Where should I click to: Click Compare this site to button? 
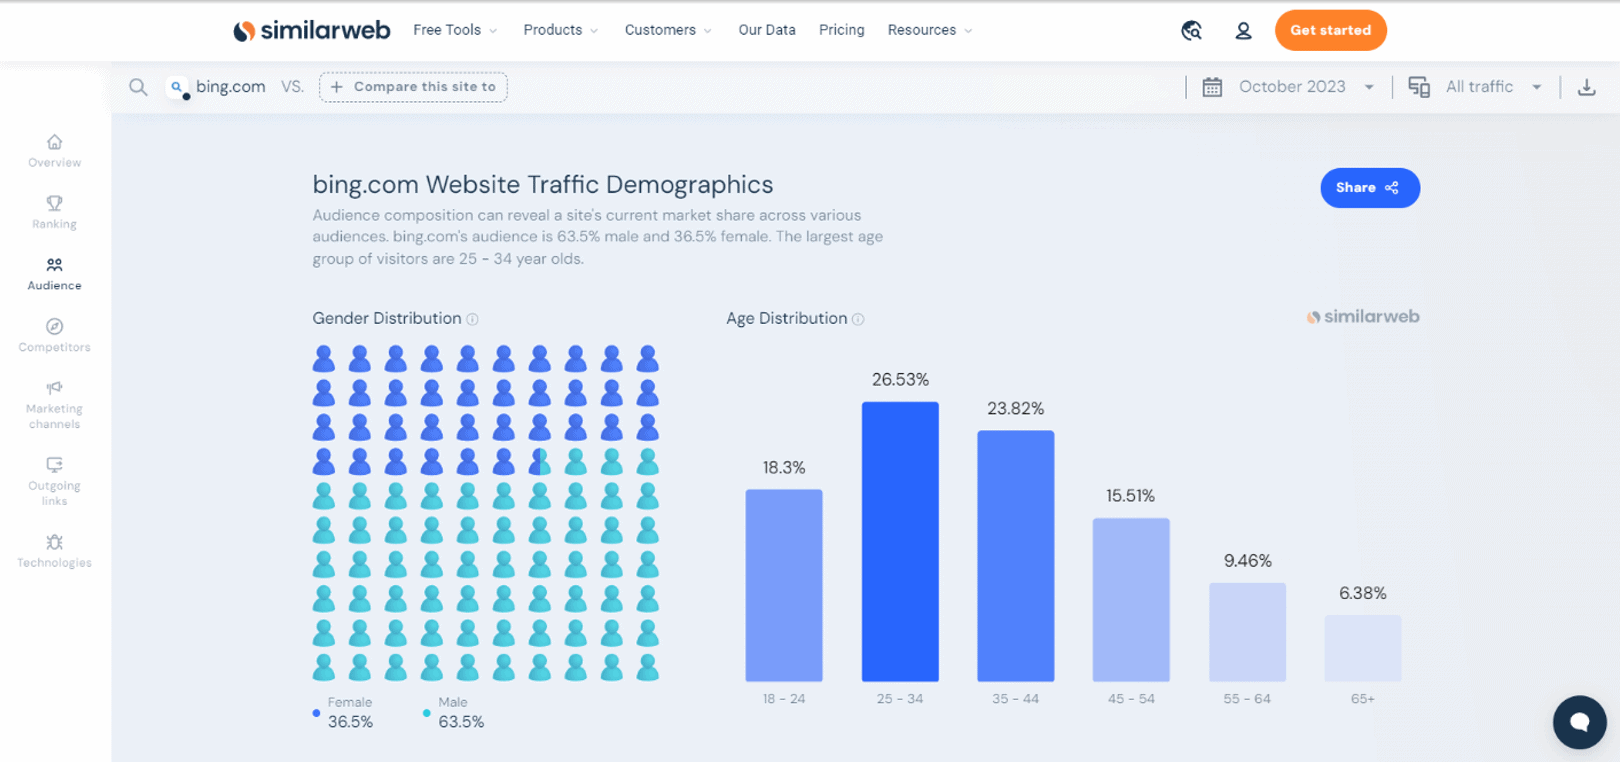coord(413,87)
